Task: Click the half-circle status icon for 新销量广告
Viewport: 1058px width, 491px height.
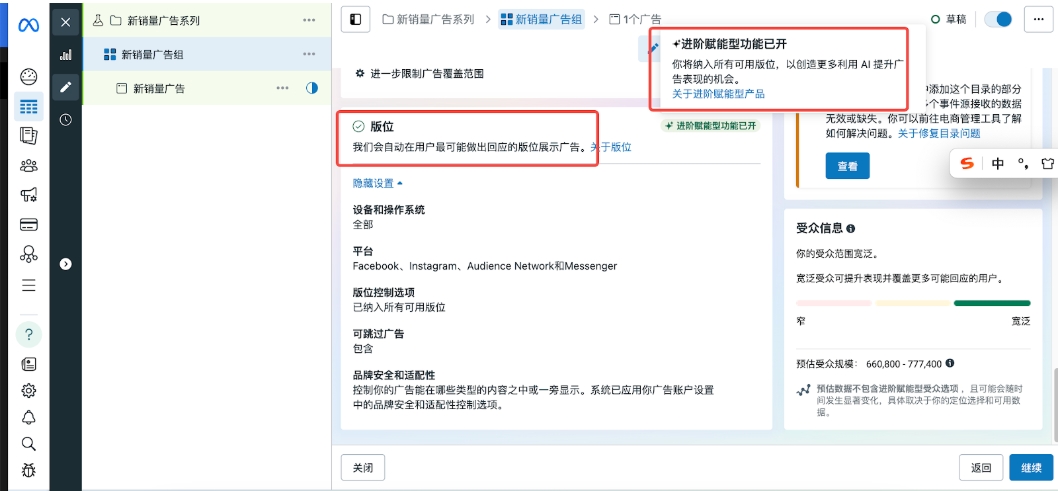Action: (312, 88)
